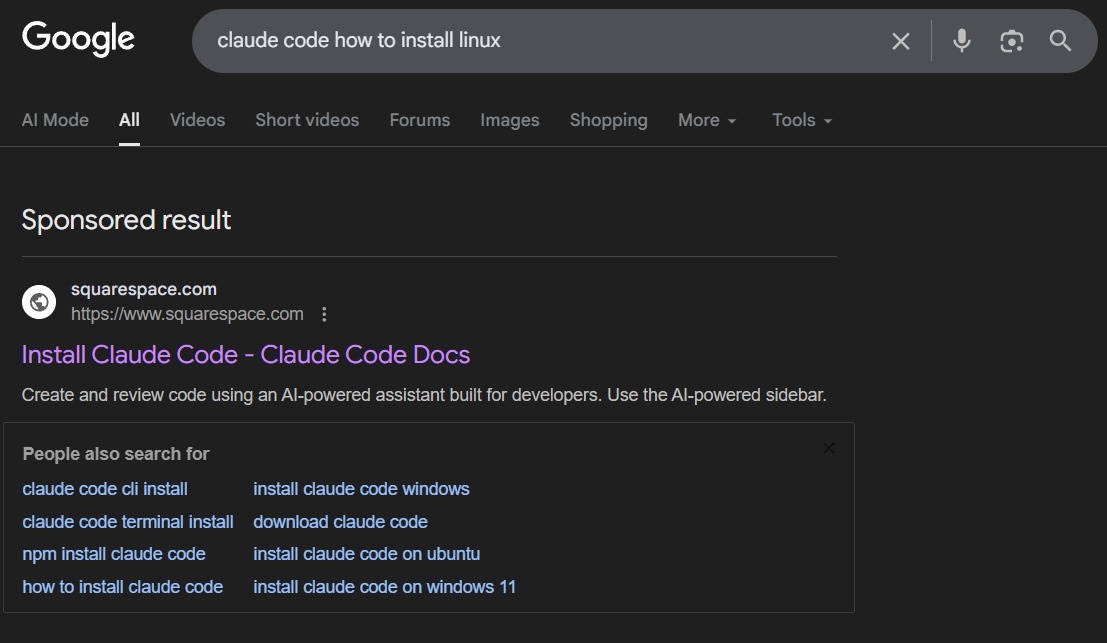Search for npm install claude code

[x=113, y=554]
